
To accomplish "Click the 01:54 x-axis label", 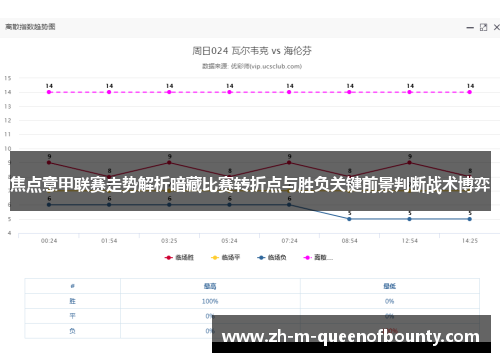I will [109, 241].
